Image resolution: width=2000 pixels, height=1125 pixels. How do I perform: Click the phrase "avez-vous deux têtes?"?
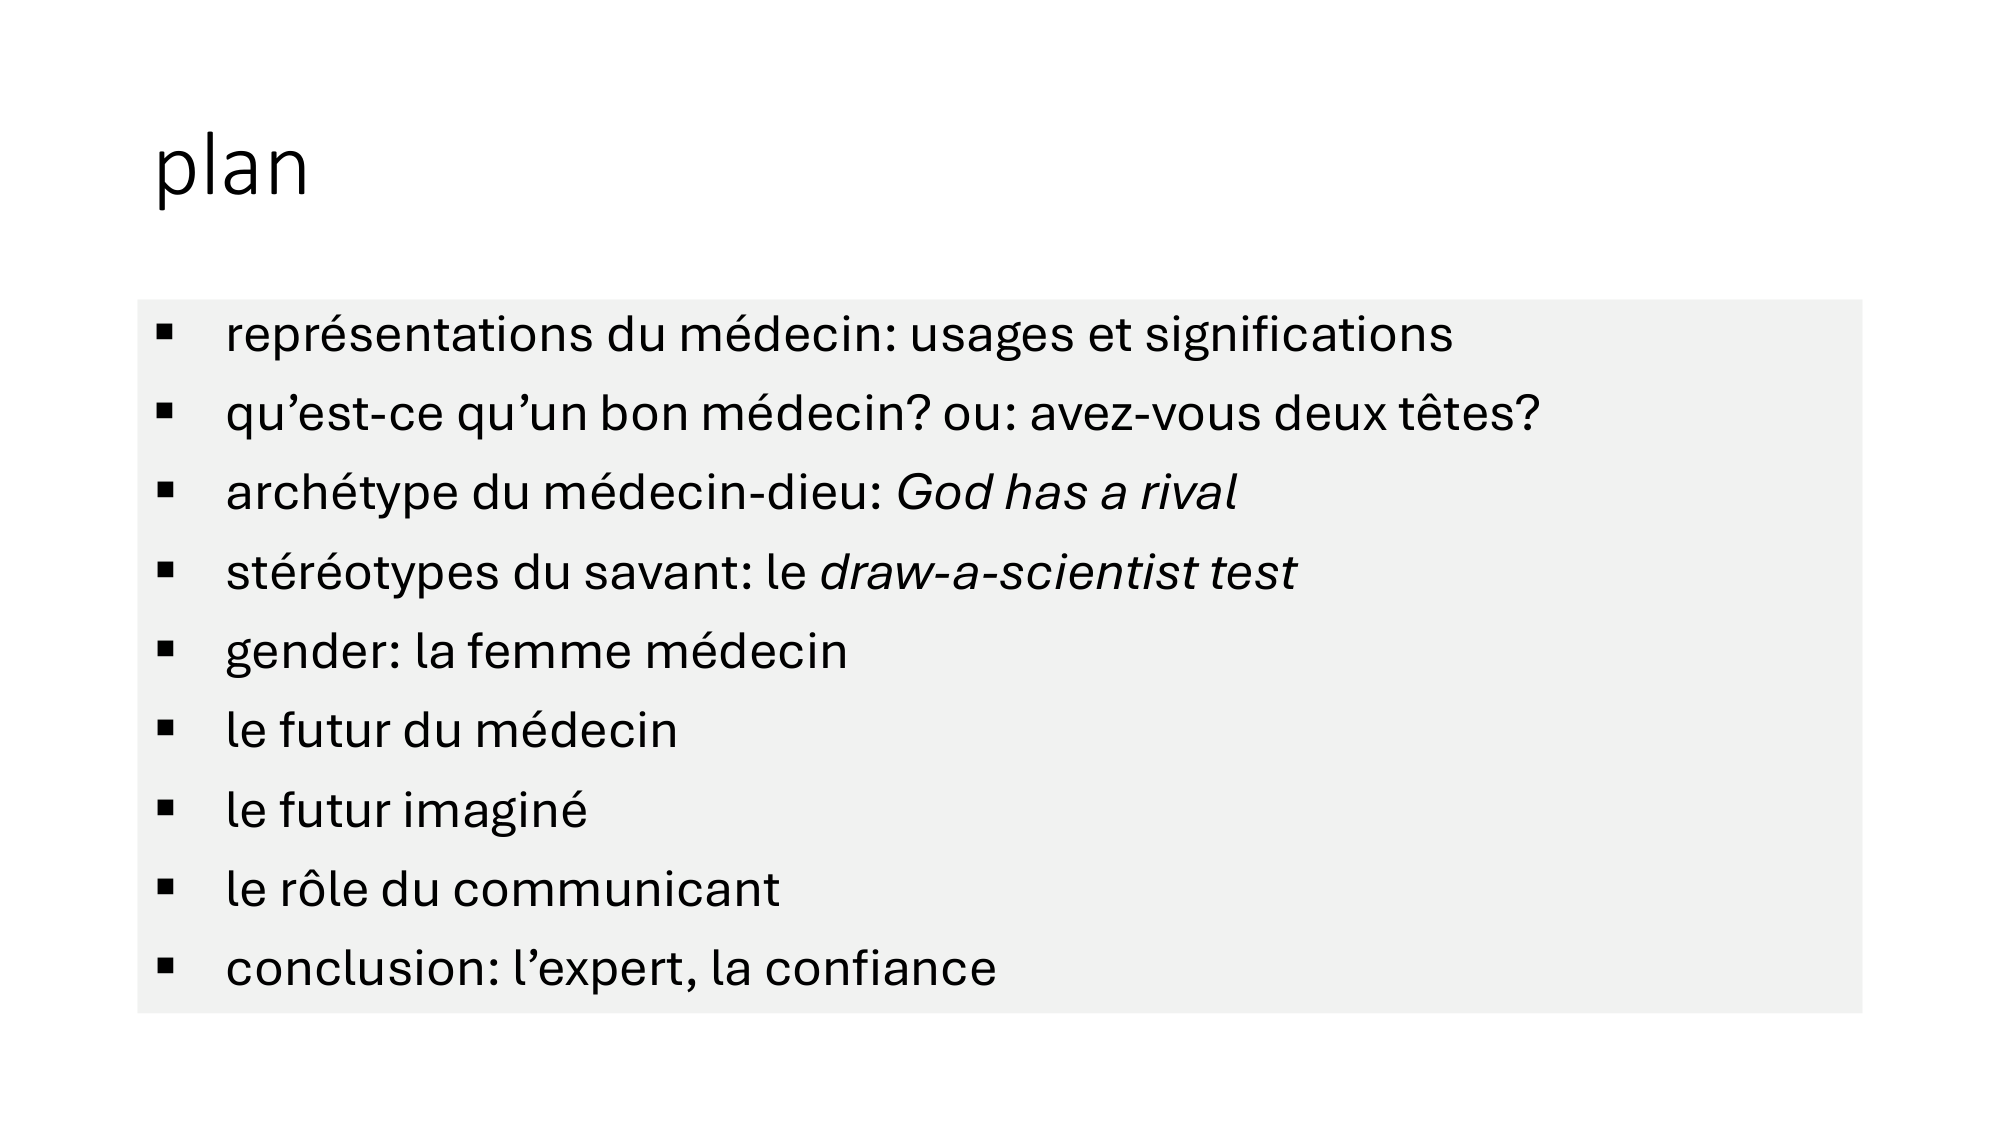pos(1284,413)
